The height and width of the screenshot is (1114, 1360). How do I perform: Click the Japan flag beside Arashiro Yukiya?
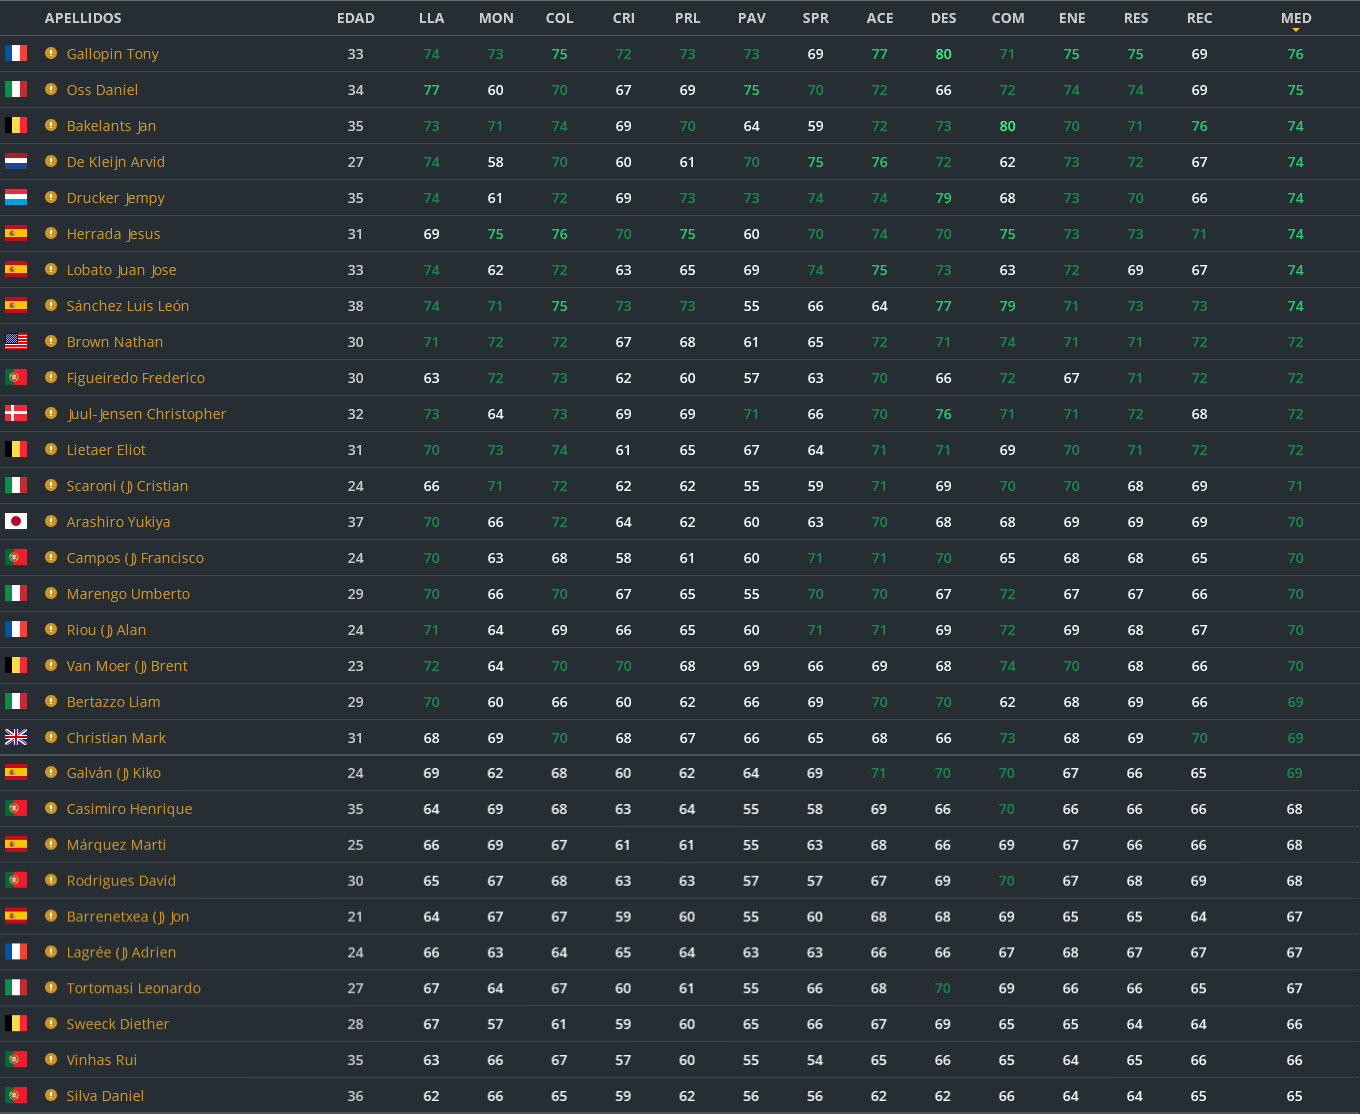[x=16, y=522]
